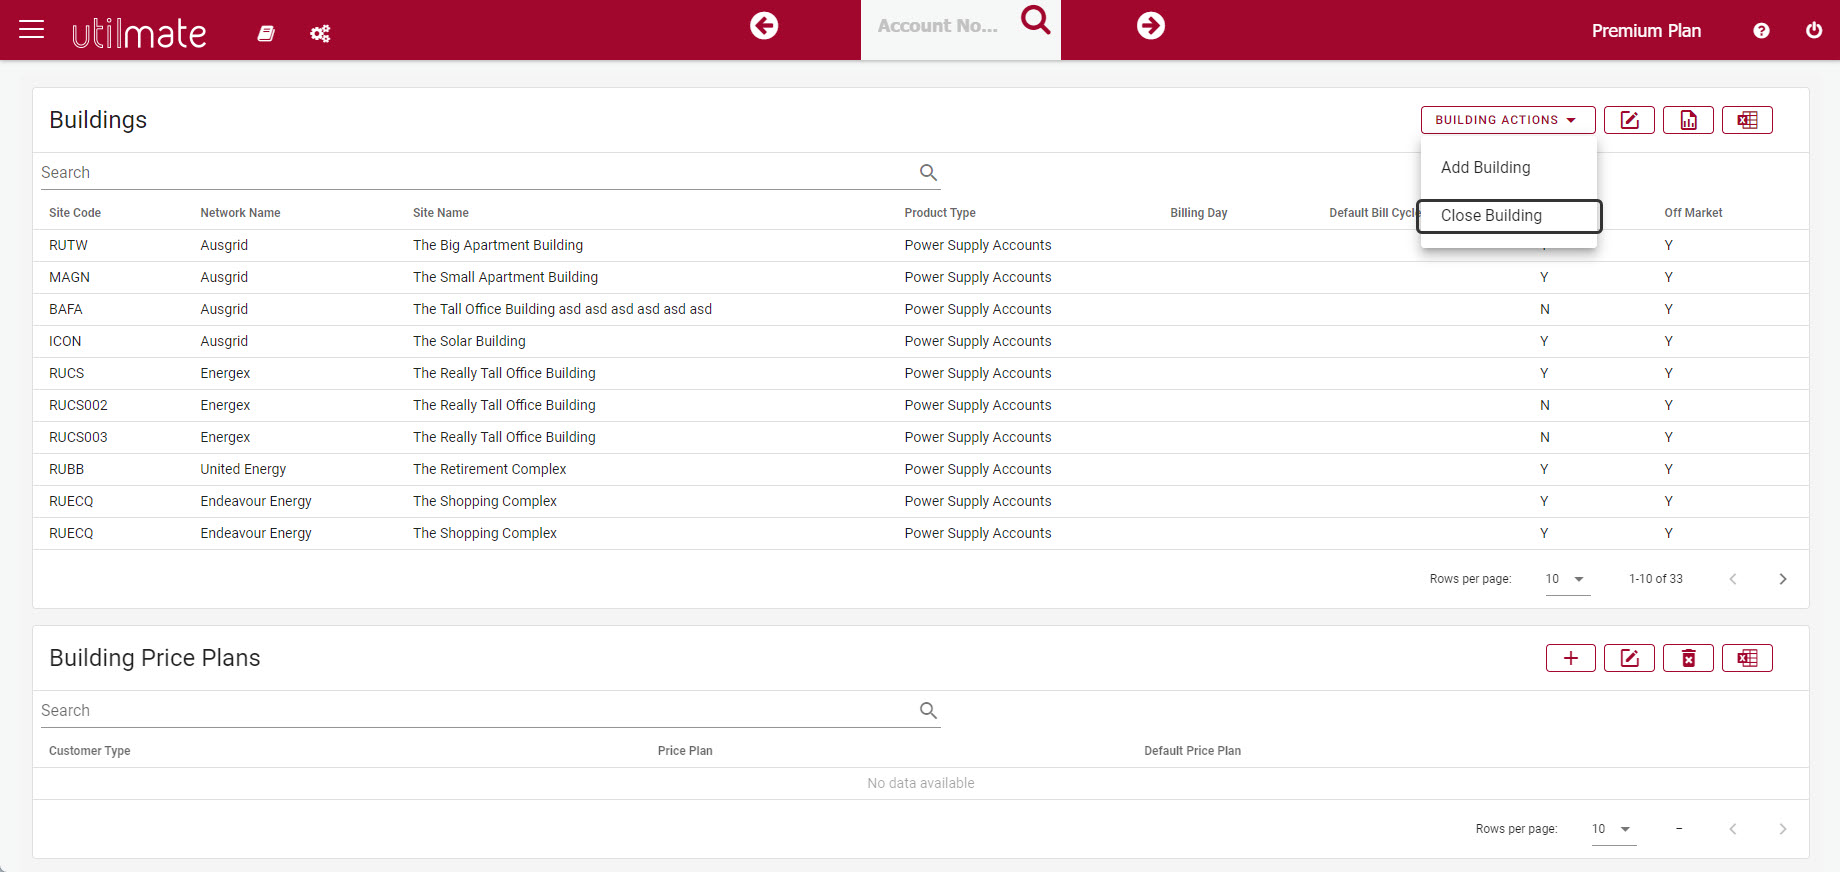This screenshot has width=1840, height=872.
Task: Go forward with the right arrow icon
Action: click(x=1151, y=26)
